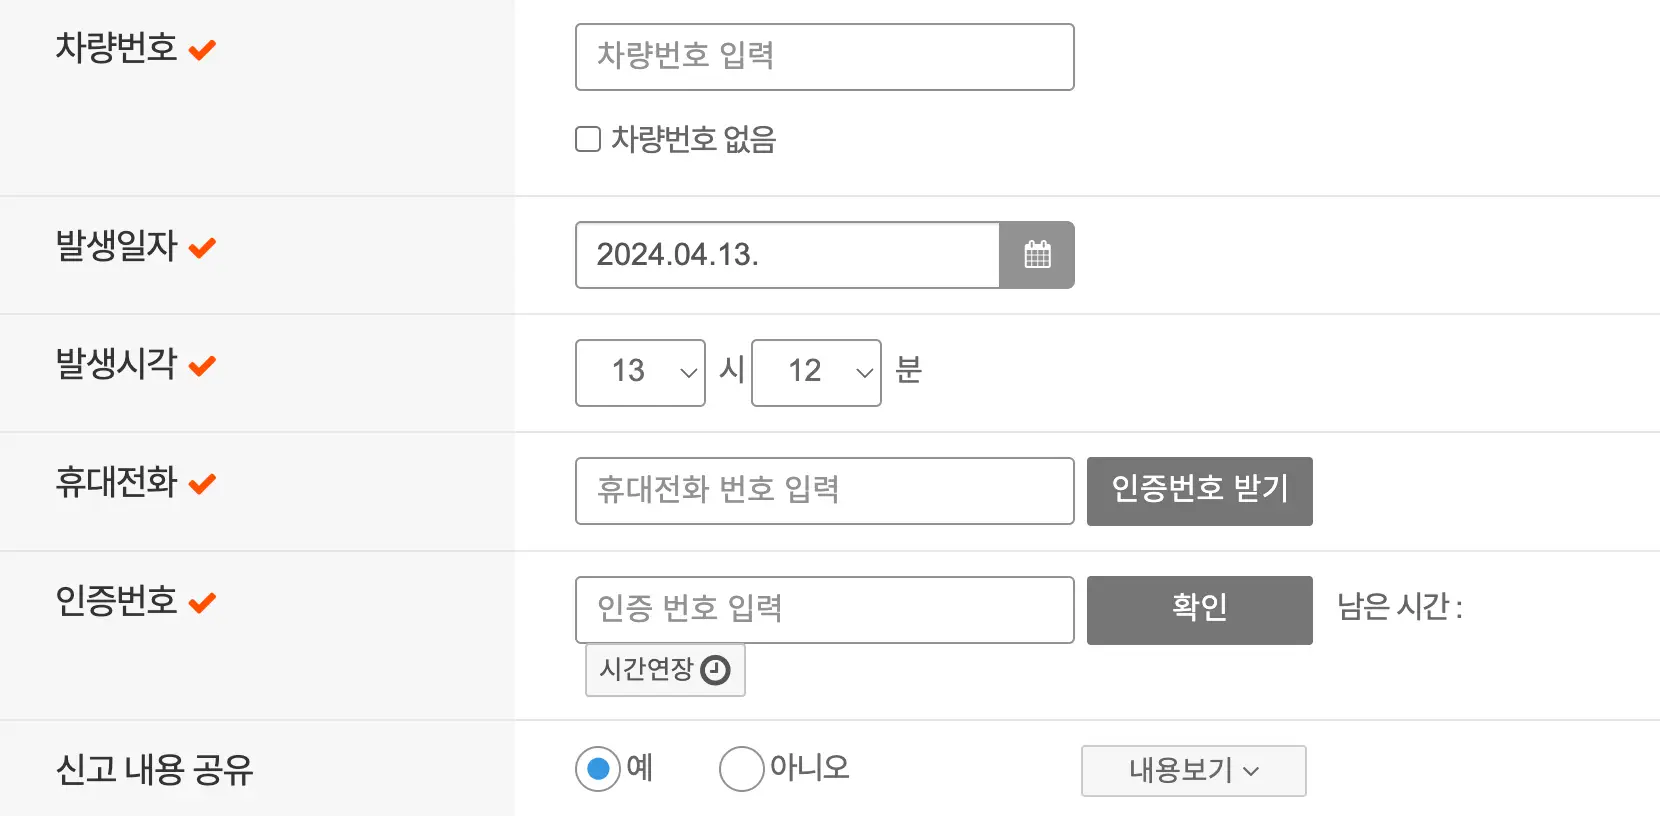Open the hour dropdown showing 13
This screenshot has width=1660, height=816.
[640, 373]
